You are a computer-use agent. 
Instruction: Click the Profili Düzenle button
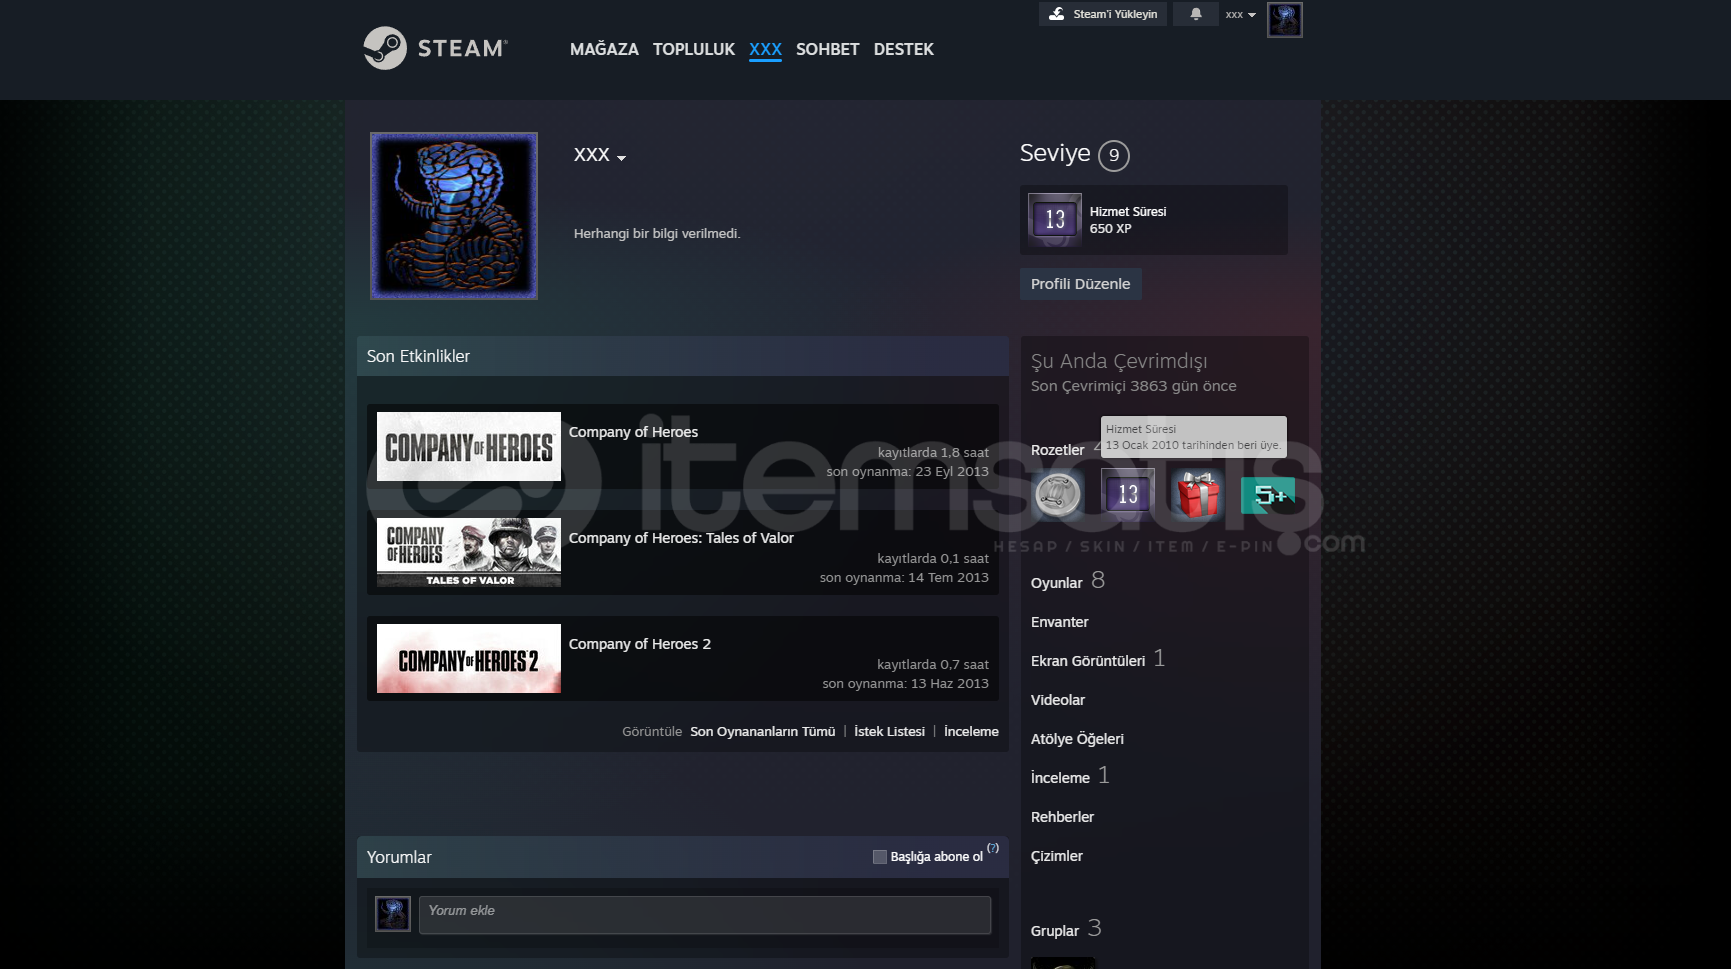click(x=1080, y=284)
